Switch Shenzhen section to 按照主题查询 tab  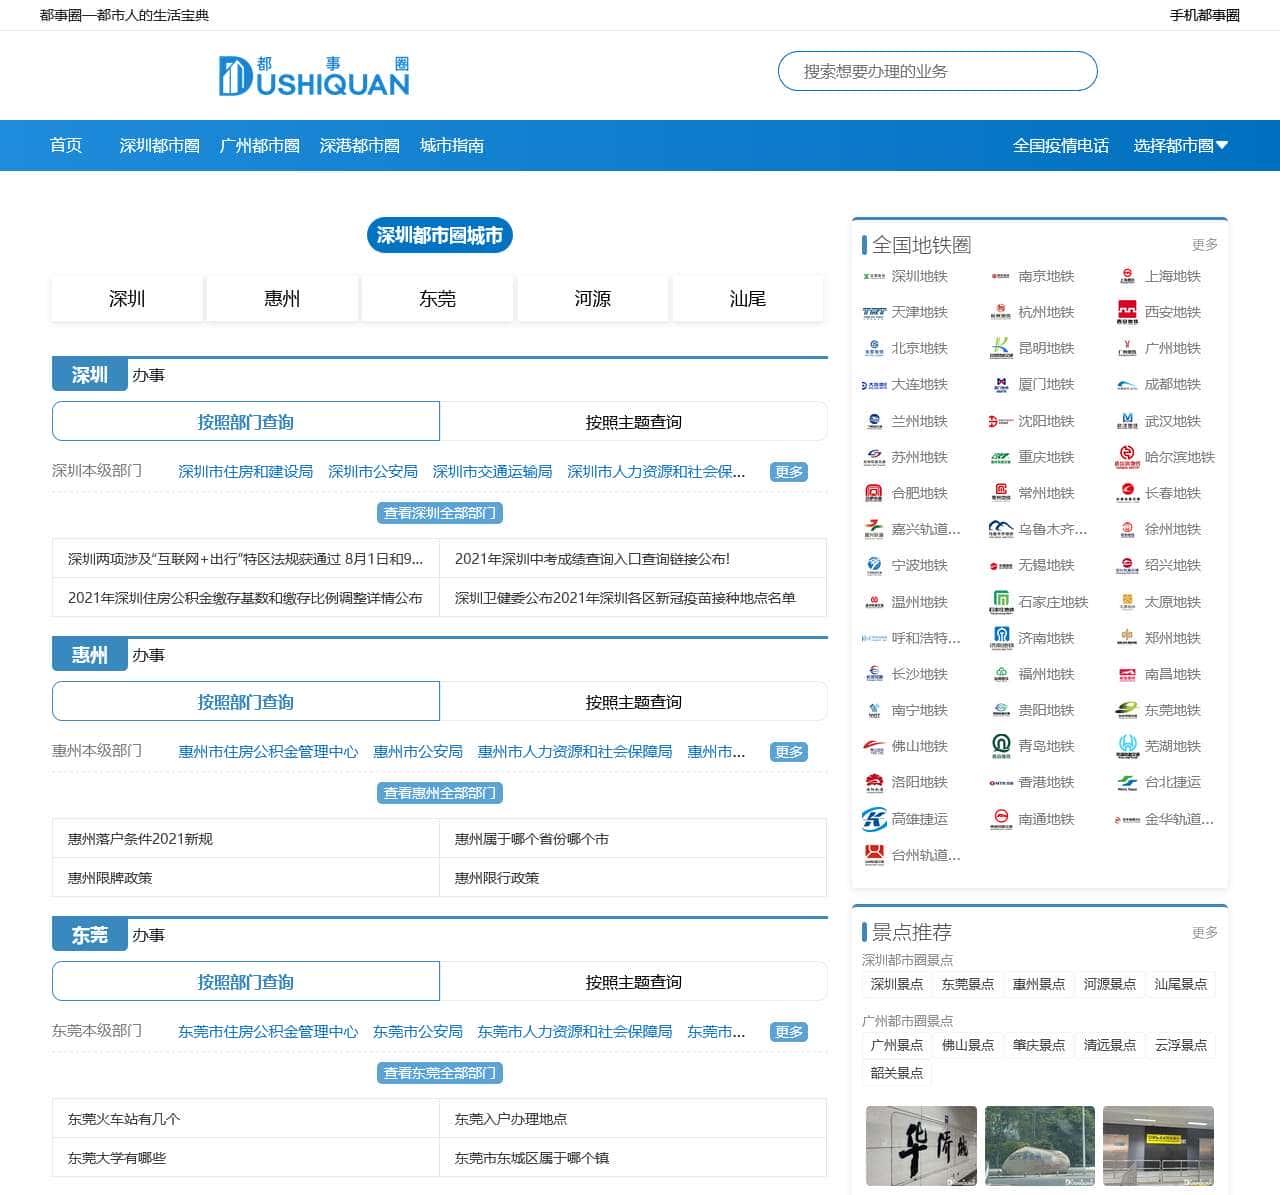[633, 422]
